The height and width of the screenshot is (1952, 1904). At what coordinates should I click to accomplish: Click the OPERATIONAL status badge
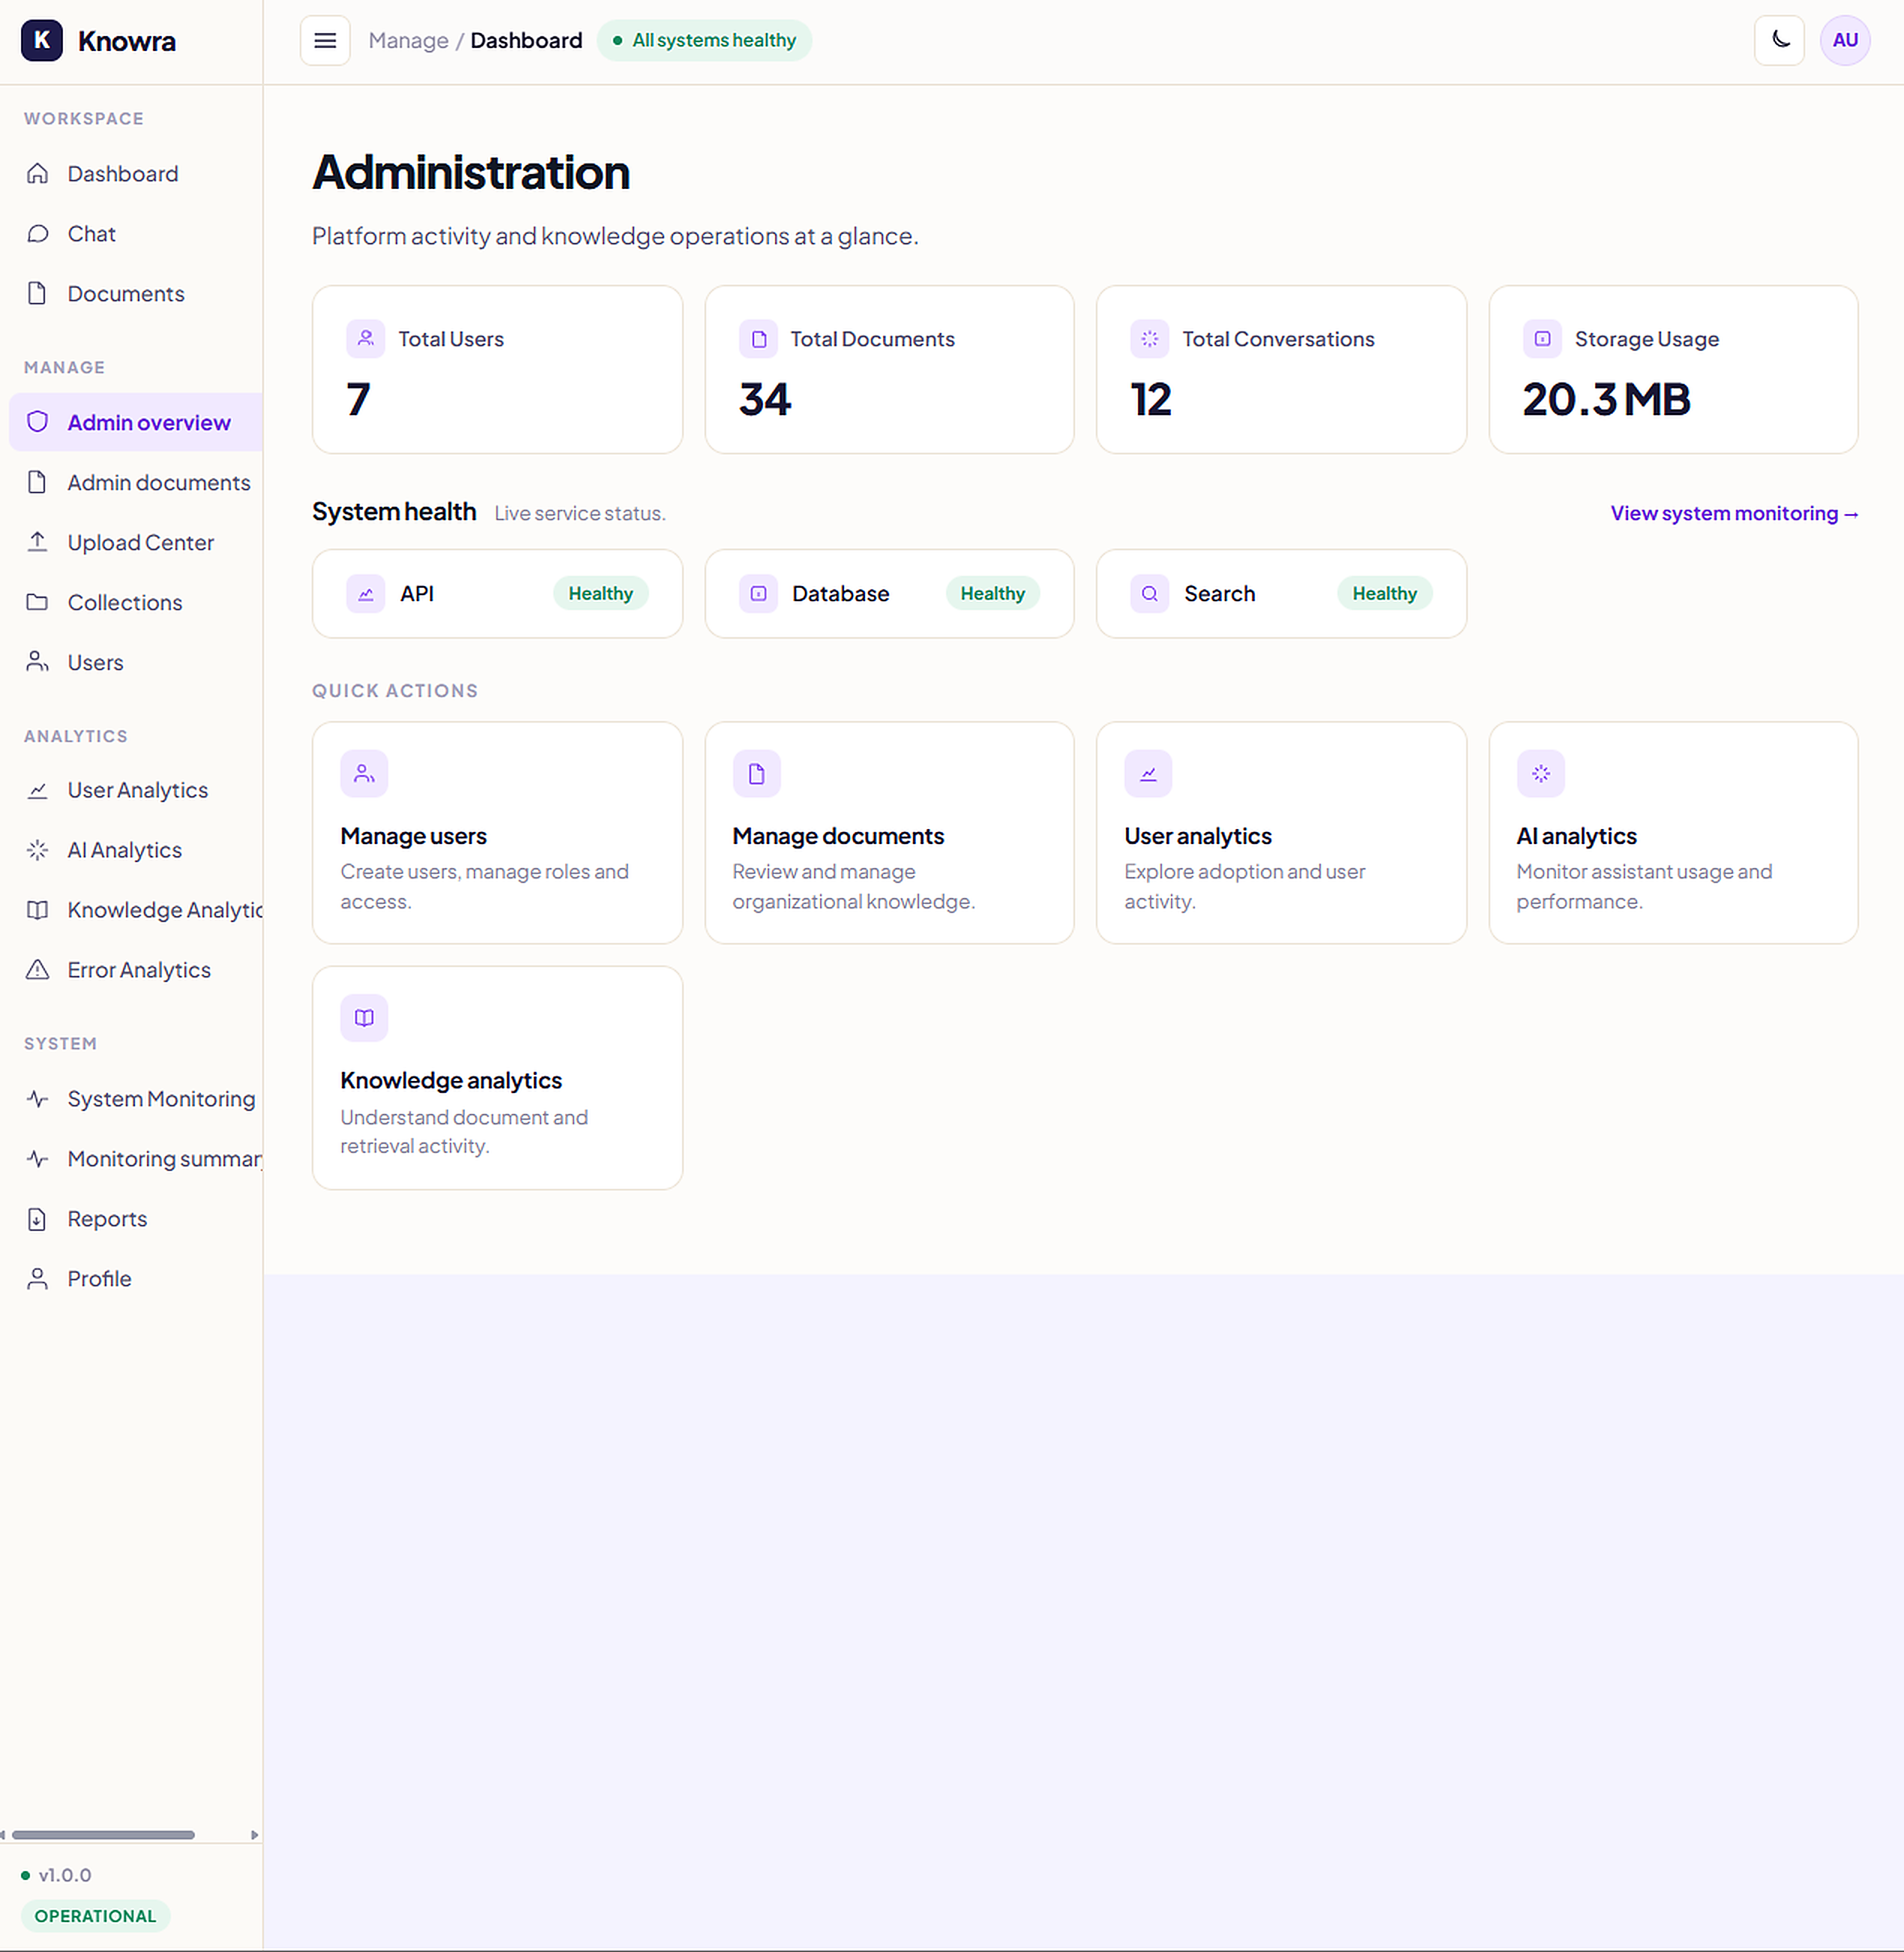pyautogui.click(x=95, y=1916)
